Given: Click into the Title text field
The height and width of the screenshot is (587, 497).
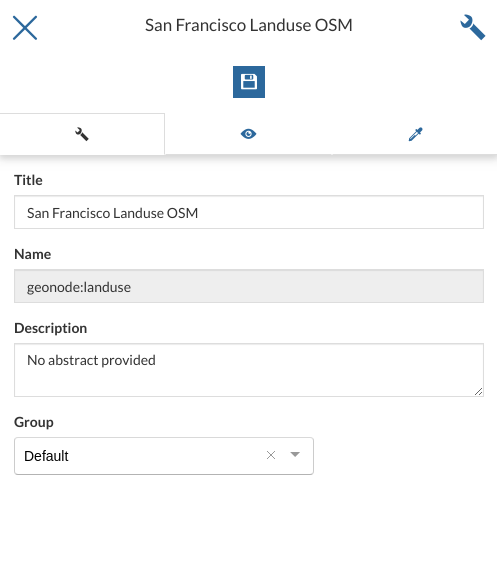Looking at the screenshot, I should [249, 212].
